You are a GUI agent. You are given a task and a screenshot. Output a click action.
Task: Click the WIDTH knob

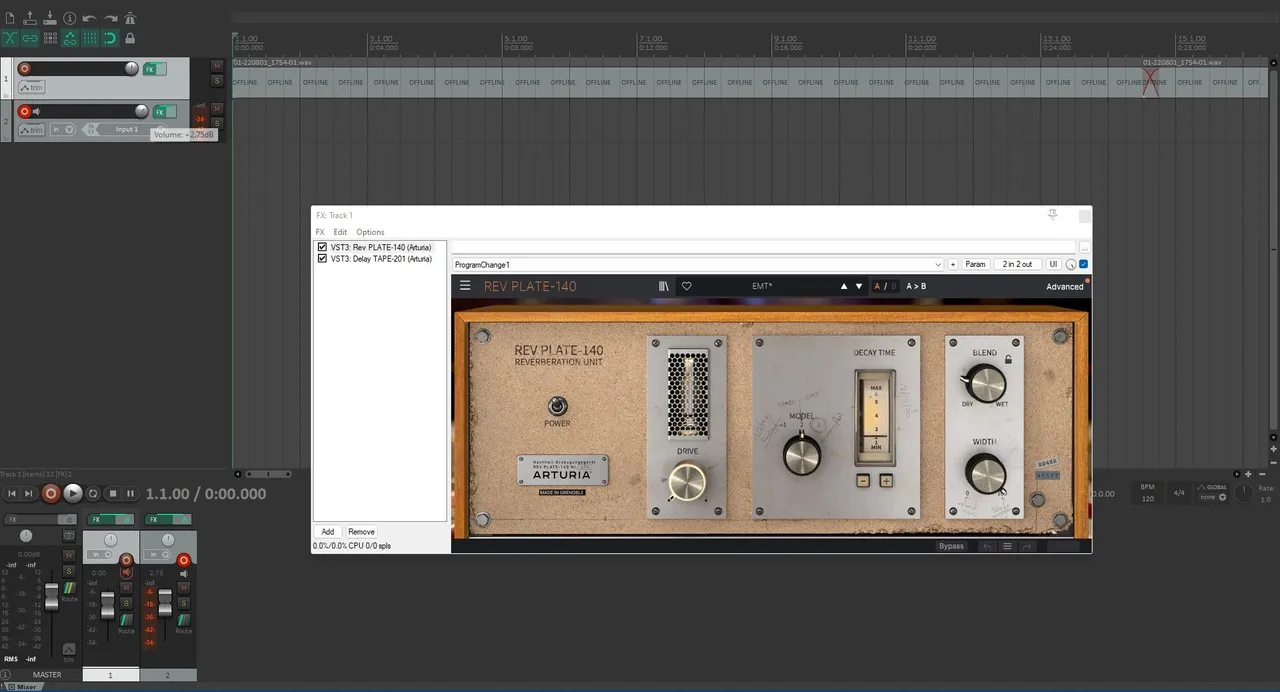pyautogui.click(x=985, y=472)
